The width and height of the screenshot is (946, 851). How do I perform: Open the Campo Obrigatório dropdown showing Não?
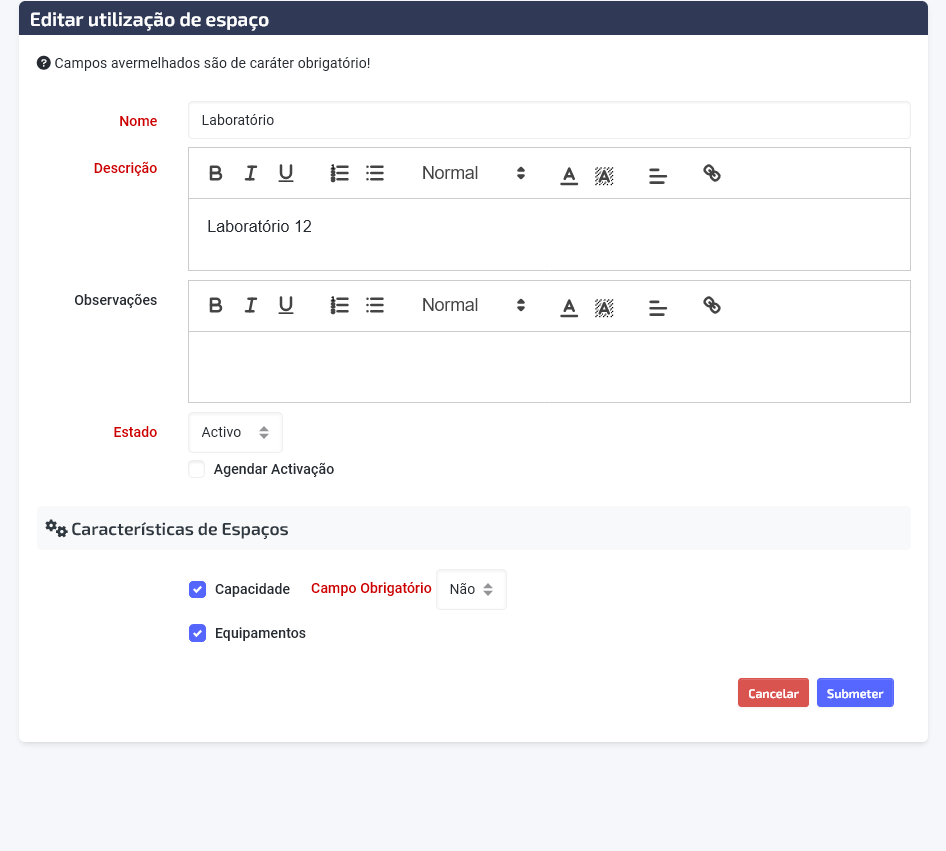click(471, 589)
